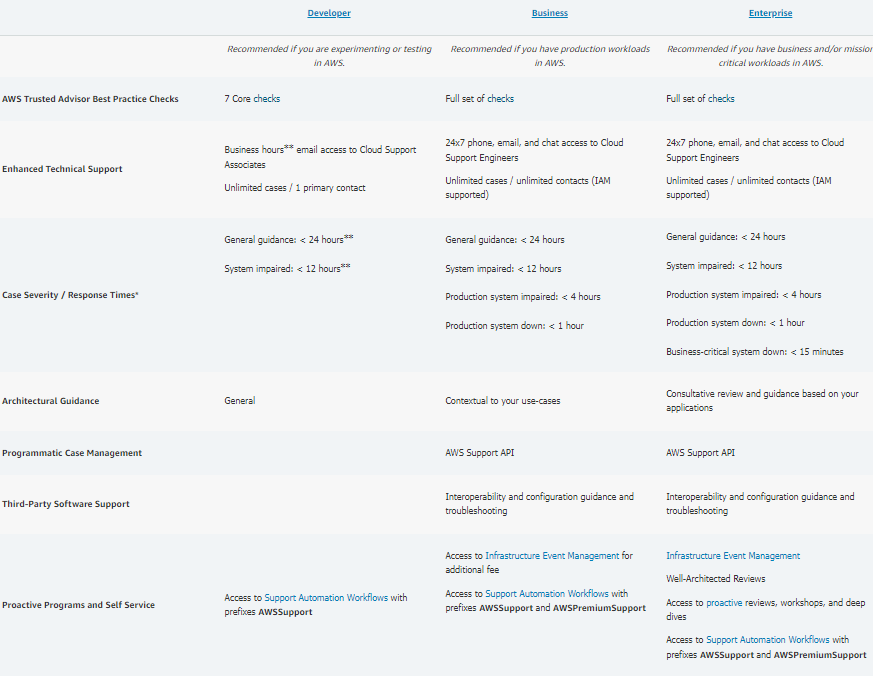873x676 pixels.
Task: Click AWS Support API text in Business column
Action: tap(479, 453)
